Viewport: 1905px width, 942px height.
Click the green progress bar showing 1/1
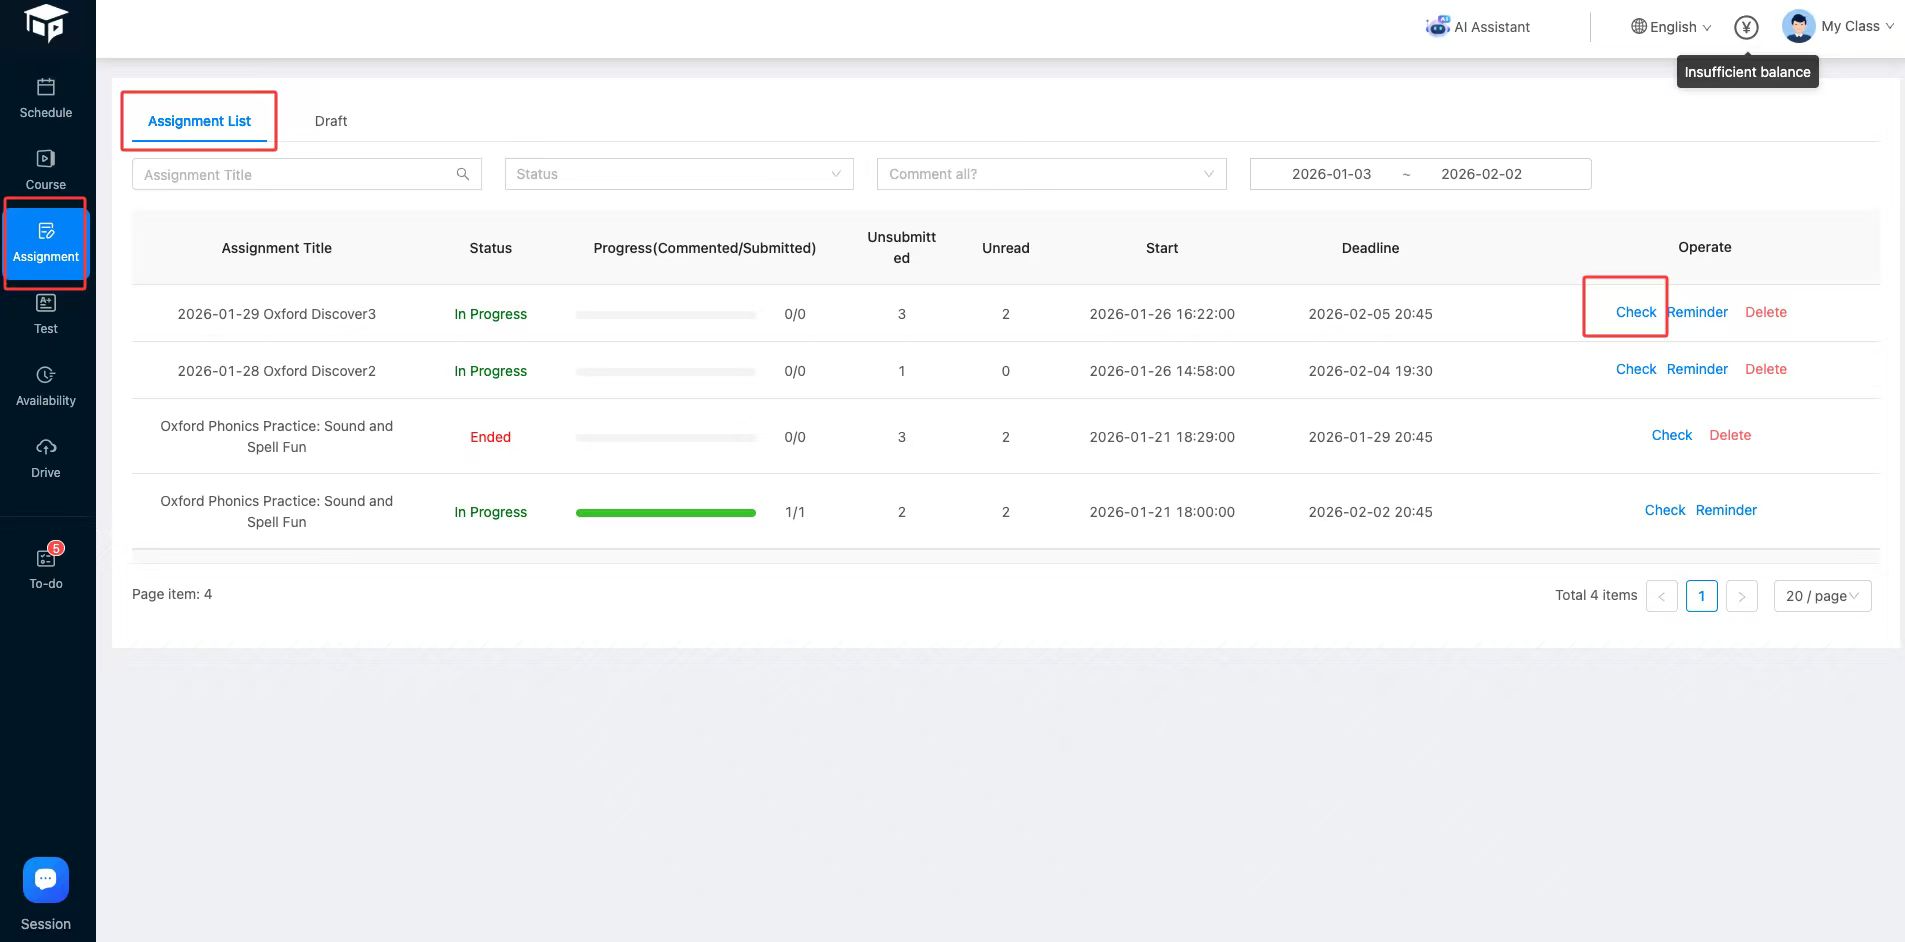pyautogui.click(x=666, y=512)
